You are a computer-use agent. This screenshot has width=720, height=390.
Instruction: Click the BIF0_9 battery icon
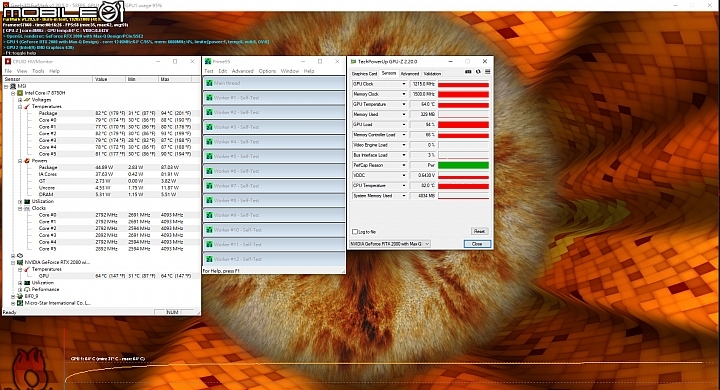[x=20, y=296]
